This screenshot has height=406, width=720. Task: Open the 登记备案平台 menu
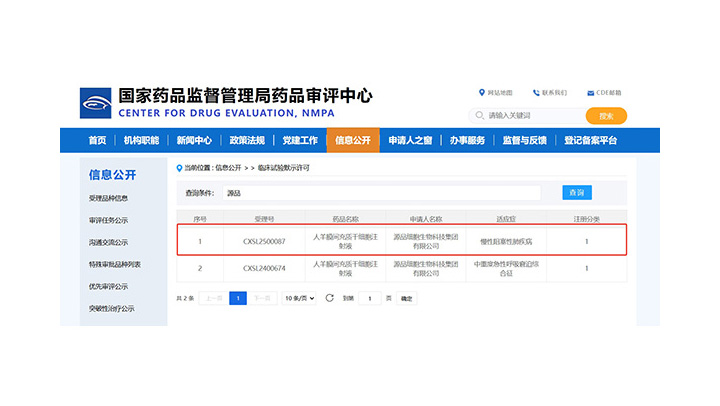pos(591,140)
